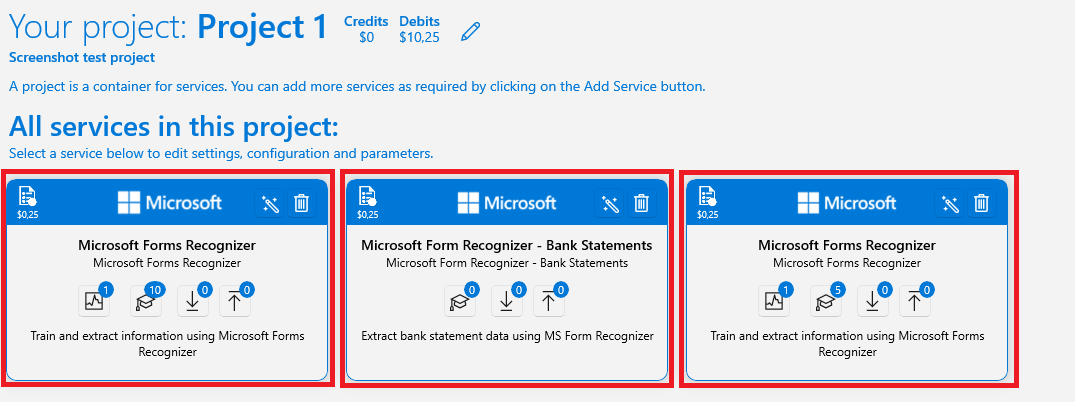Image resolution: width=1075 pixels, height=402 pixels.
Task: Click graduation cap icon on Bank Statements card
Action: pyautogui.click(x=460, y=301)
